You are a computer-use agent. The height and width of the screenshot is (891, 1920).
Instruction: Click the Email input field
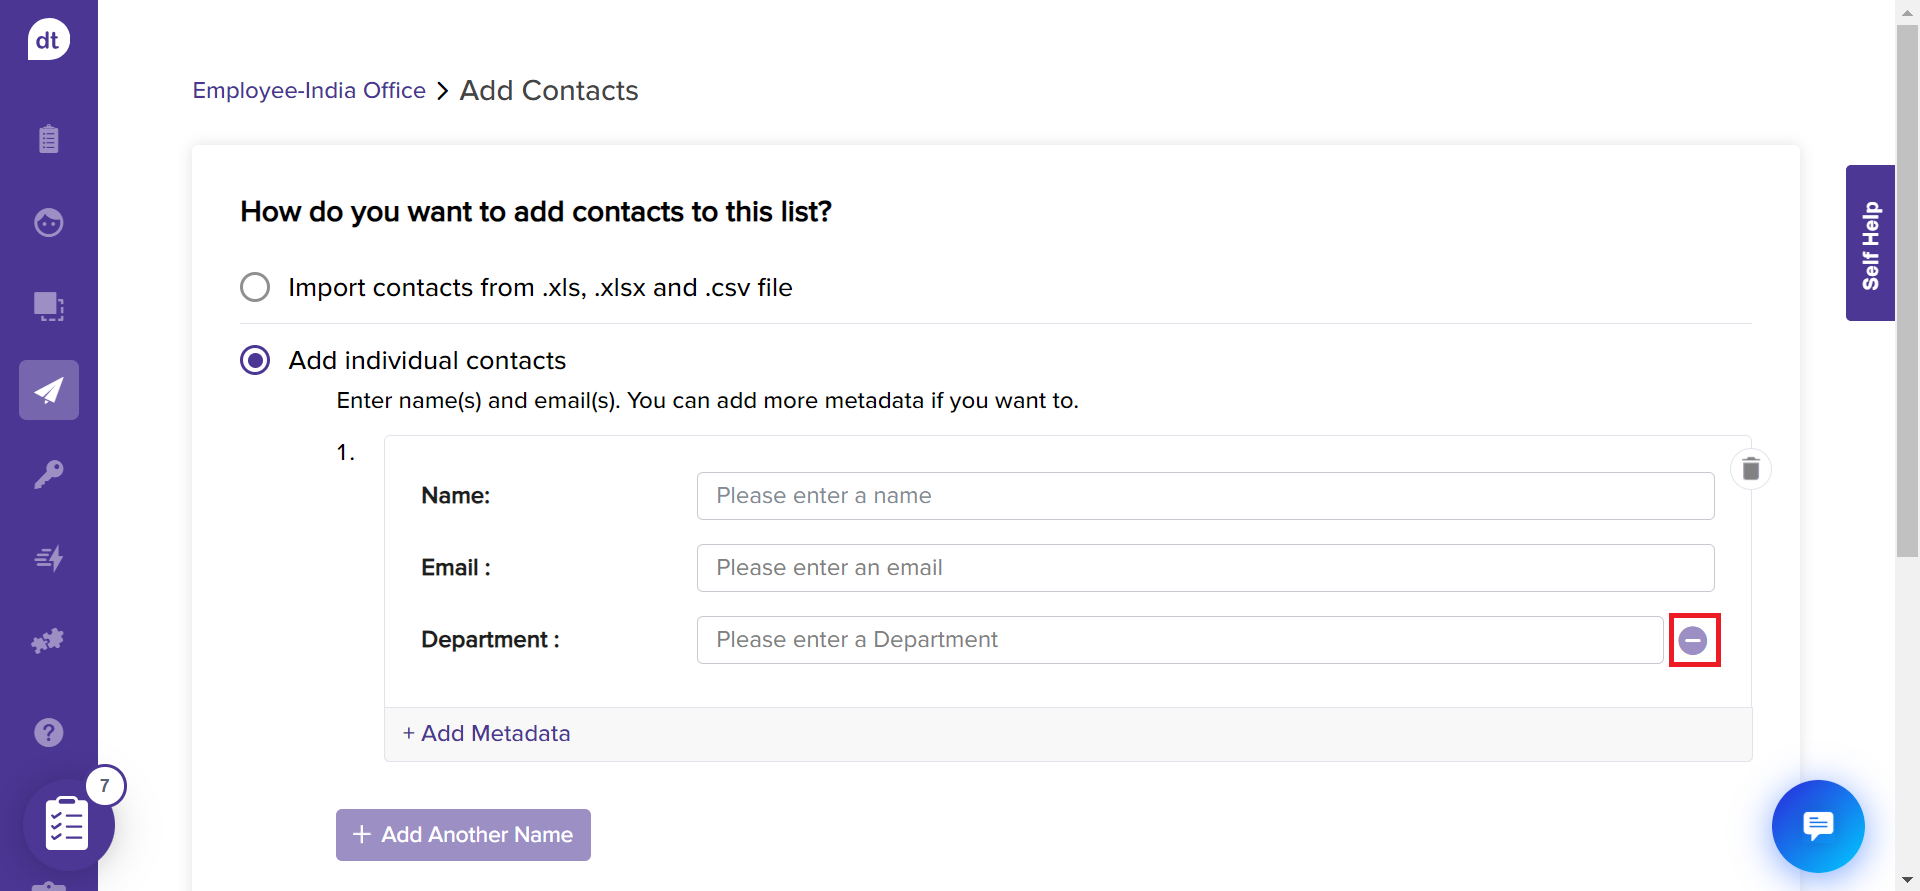point(1205,568)
